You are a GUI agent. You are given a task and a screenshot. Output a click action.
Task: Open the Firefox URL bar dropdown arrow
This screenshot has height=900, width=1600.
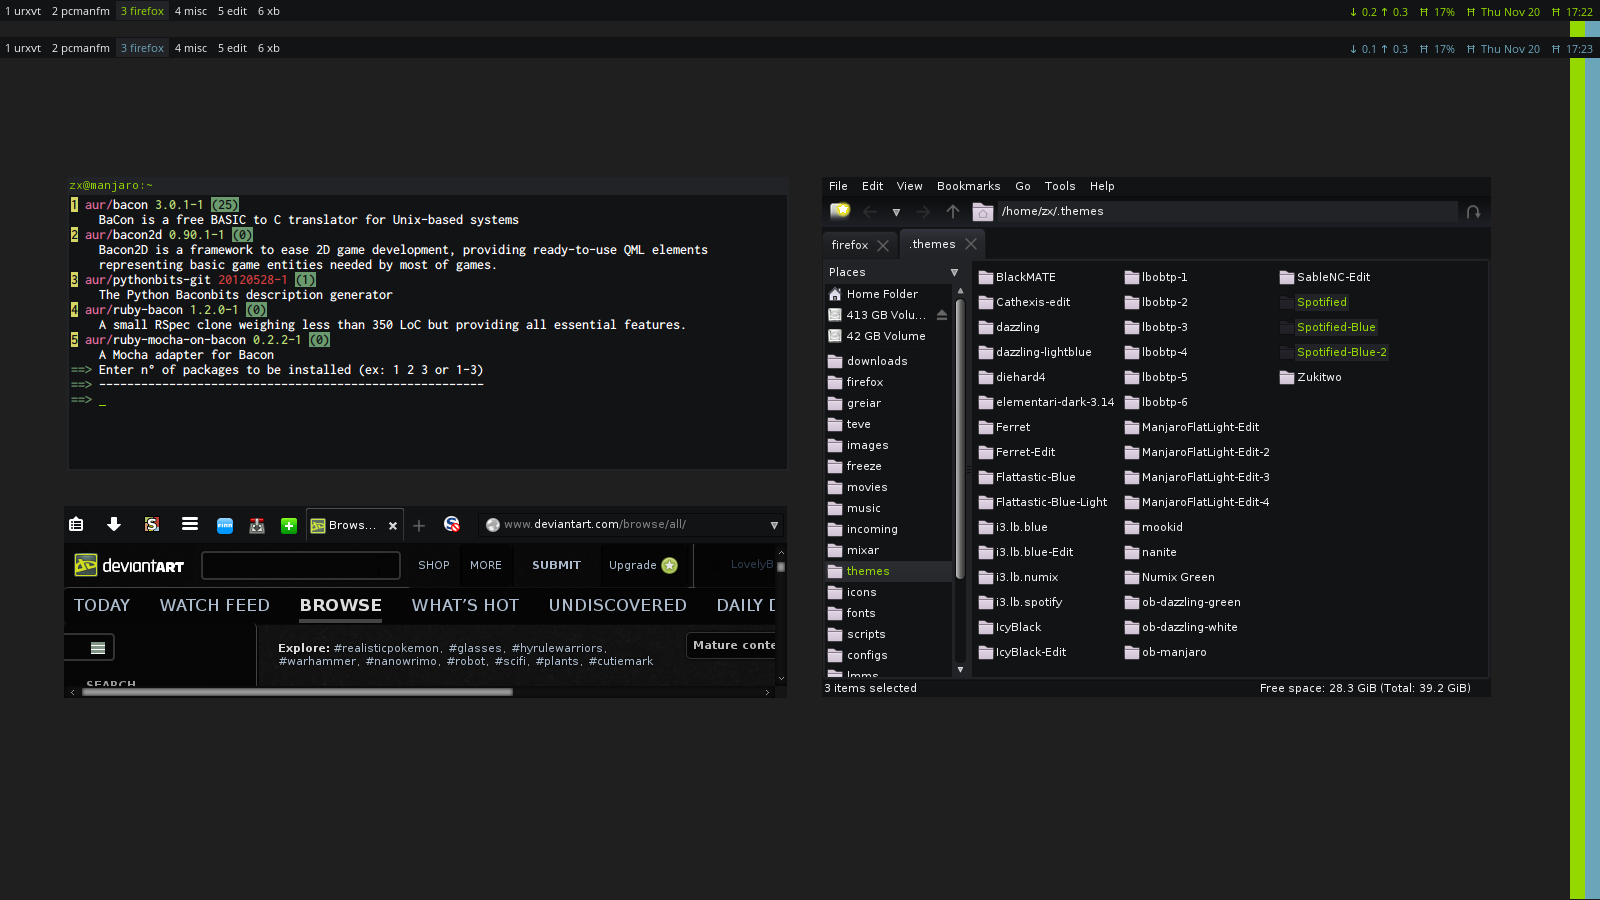click(x=774, y=525)
